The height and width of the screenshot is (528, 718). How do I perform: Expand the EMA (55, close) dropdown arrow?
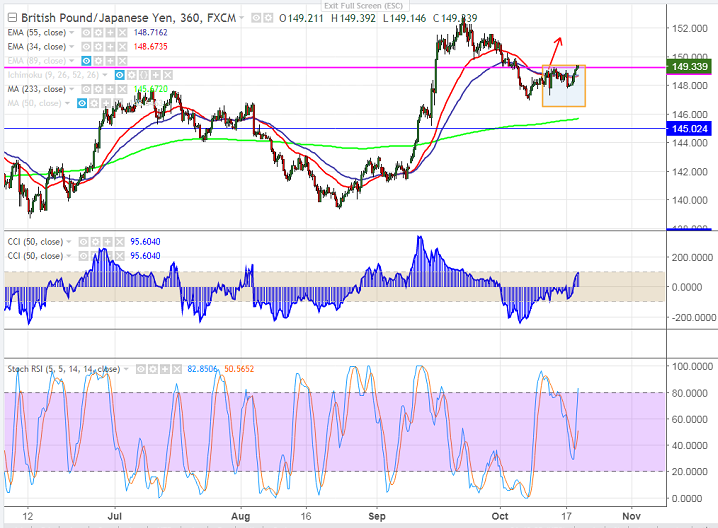[71, 33]
